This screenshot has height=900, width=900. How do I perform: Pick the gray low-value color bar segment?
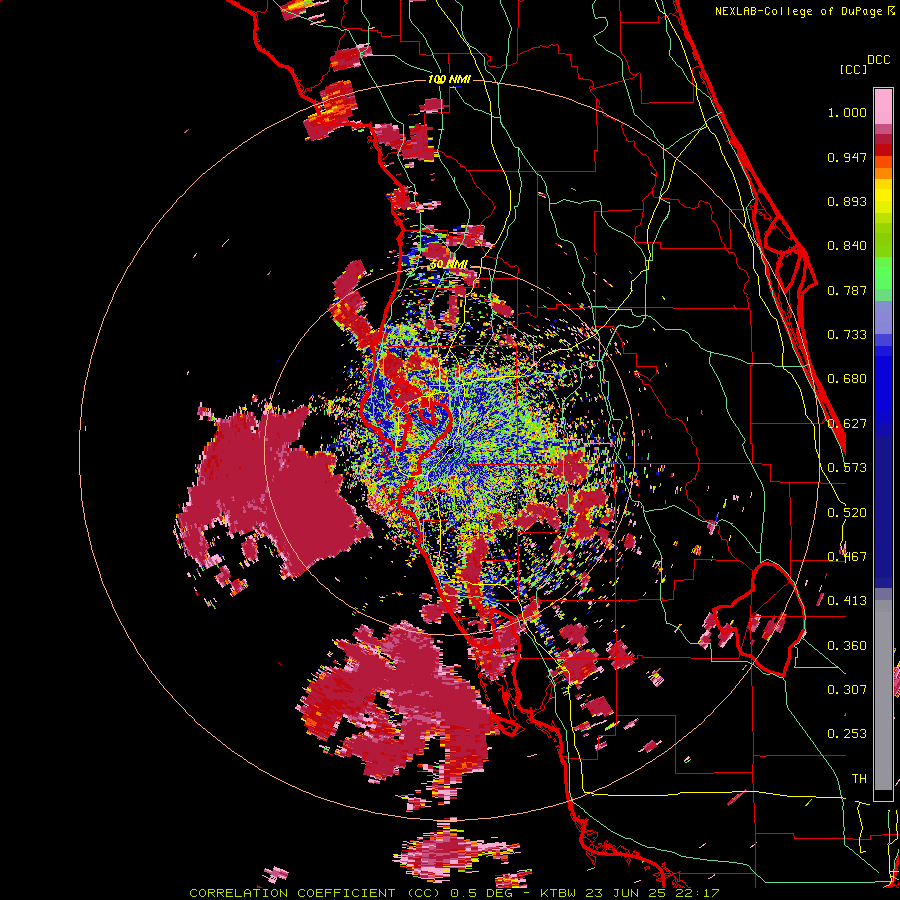pyautogui.click(x=883, y=695)
